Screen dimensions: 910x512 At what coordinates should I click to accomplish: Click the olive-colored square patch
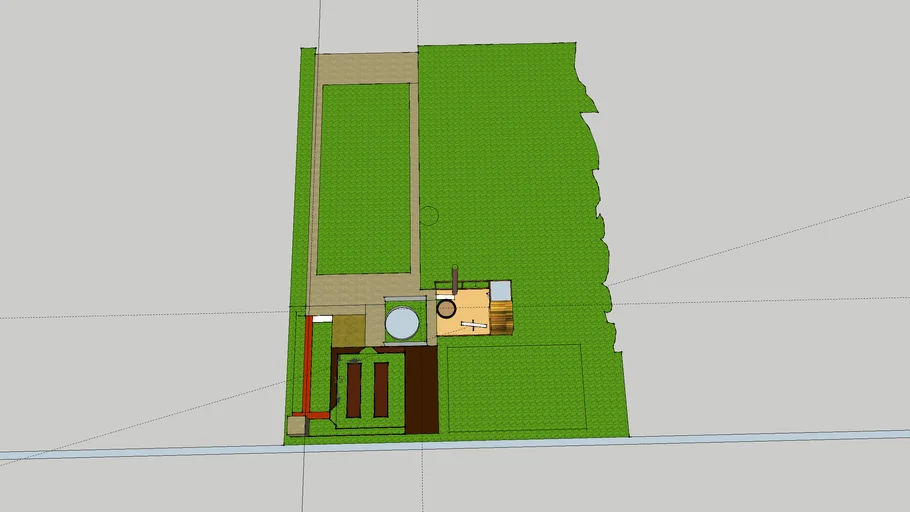[349, 330]
